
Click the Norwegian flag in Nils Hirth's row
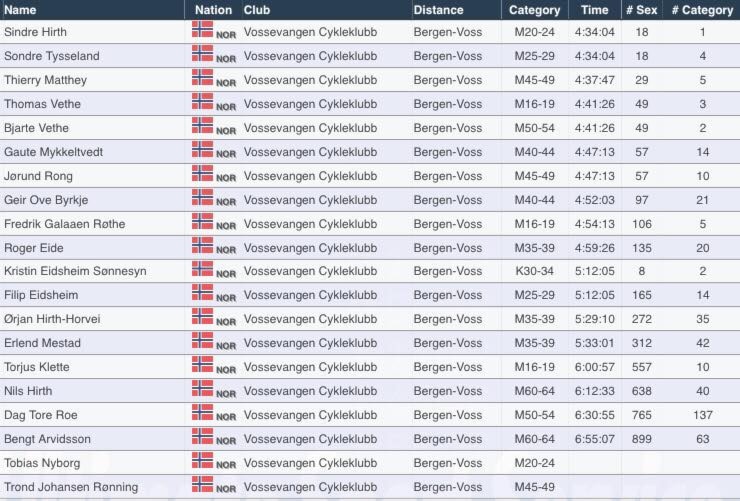[202, 389]
